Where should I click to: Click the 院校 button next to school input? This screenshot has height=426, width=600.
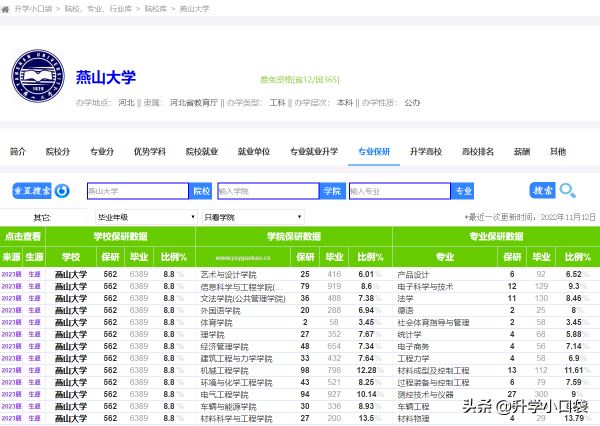coord(201,191)
